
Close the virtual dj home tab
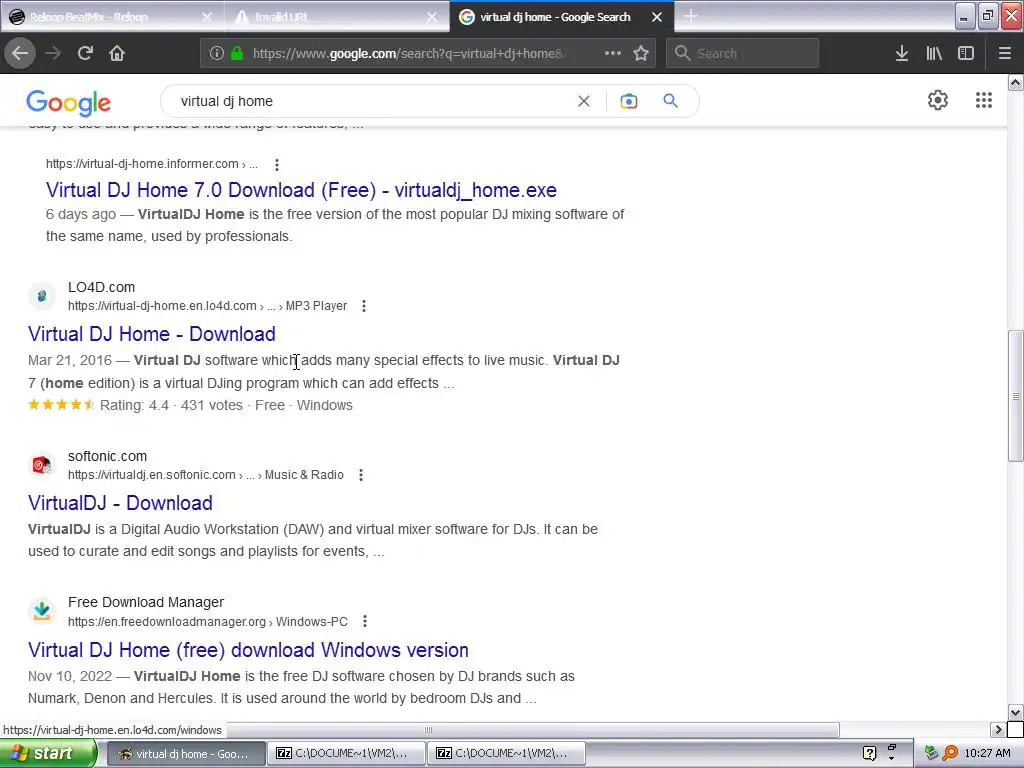tap(657, 17)
